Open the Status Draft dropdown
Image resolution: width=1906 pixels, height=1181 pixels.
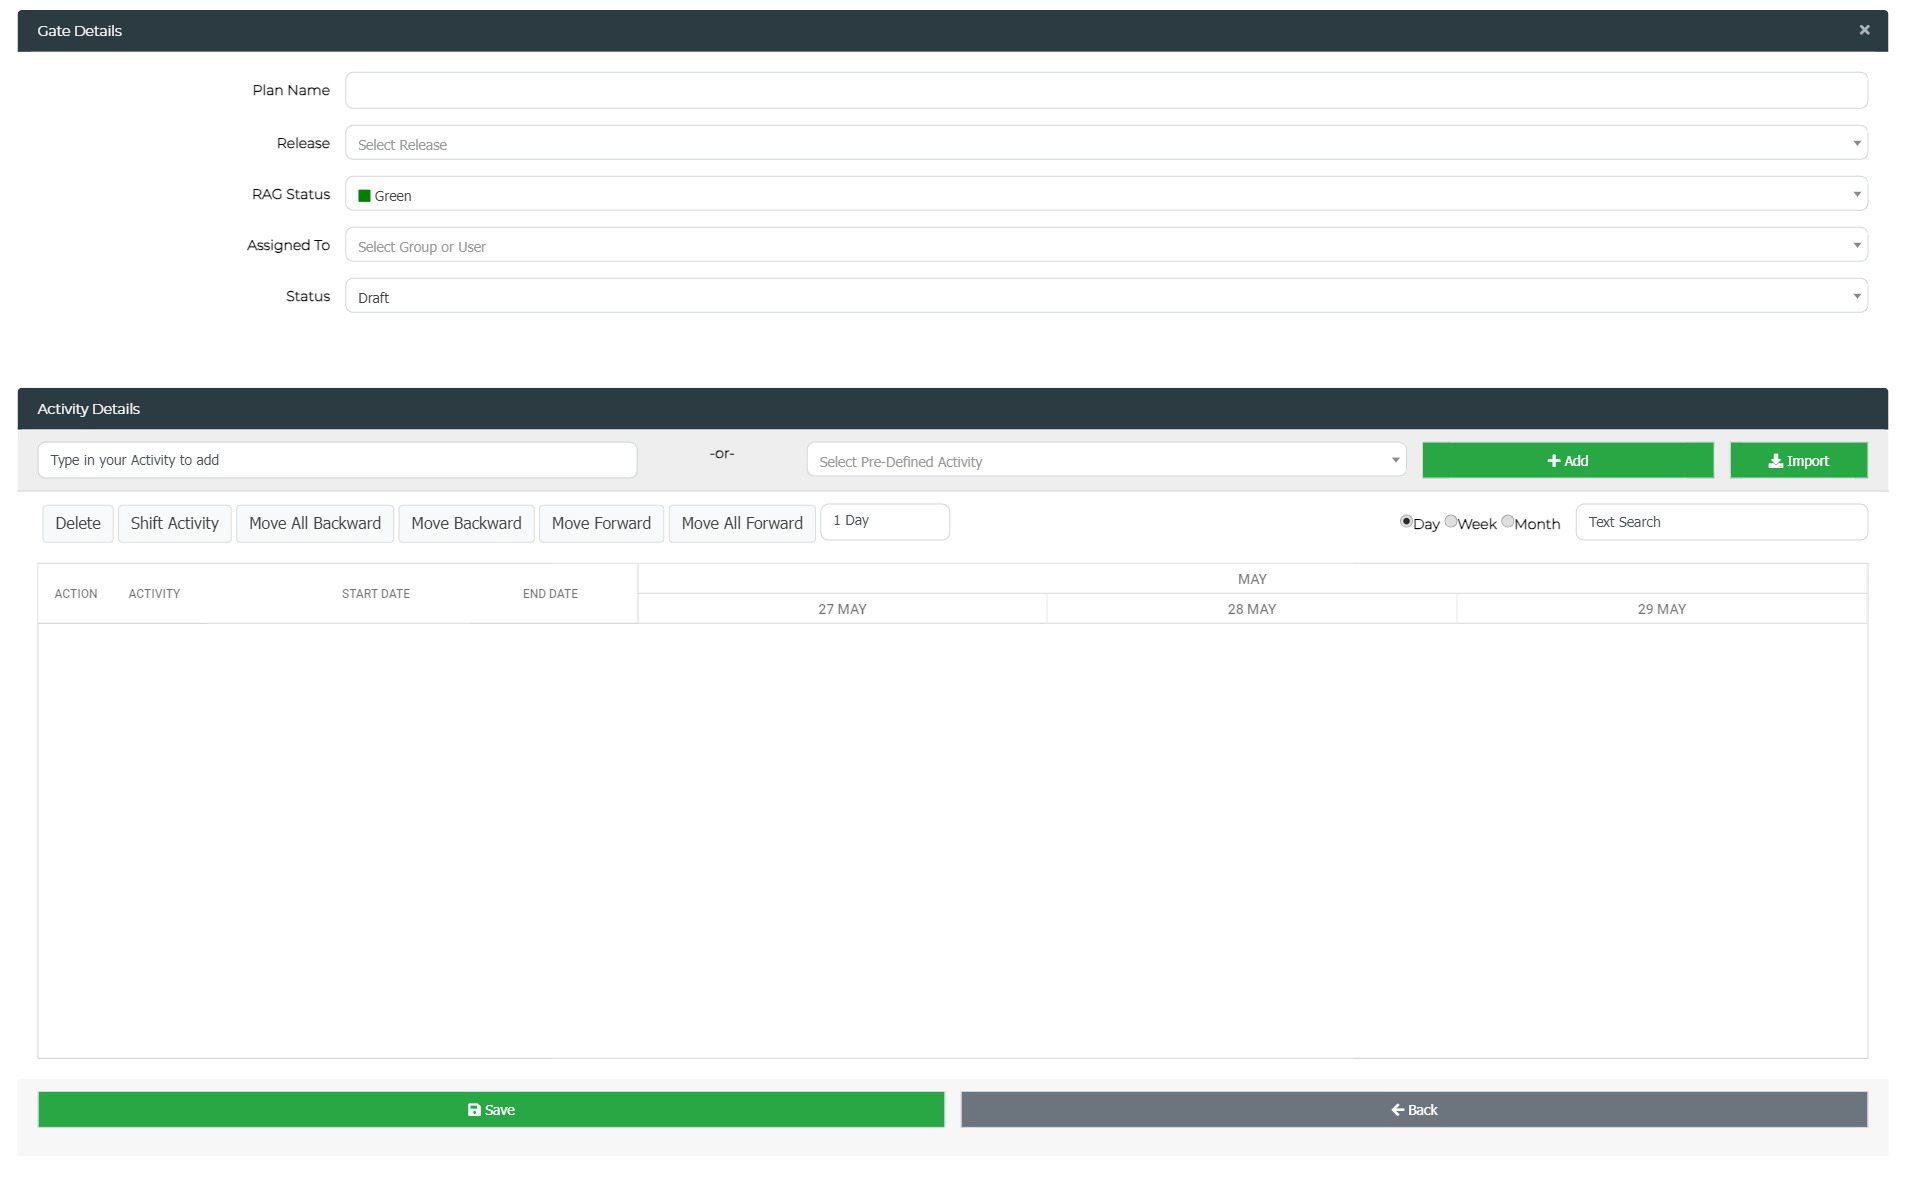click(x=1106, y=296)
